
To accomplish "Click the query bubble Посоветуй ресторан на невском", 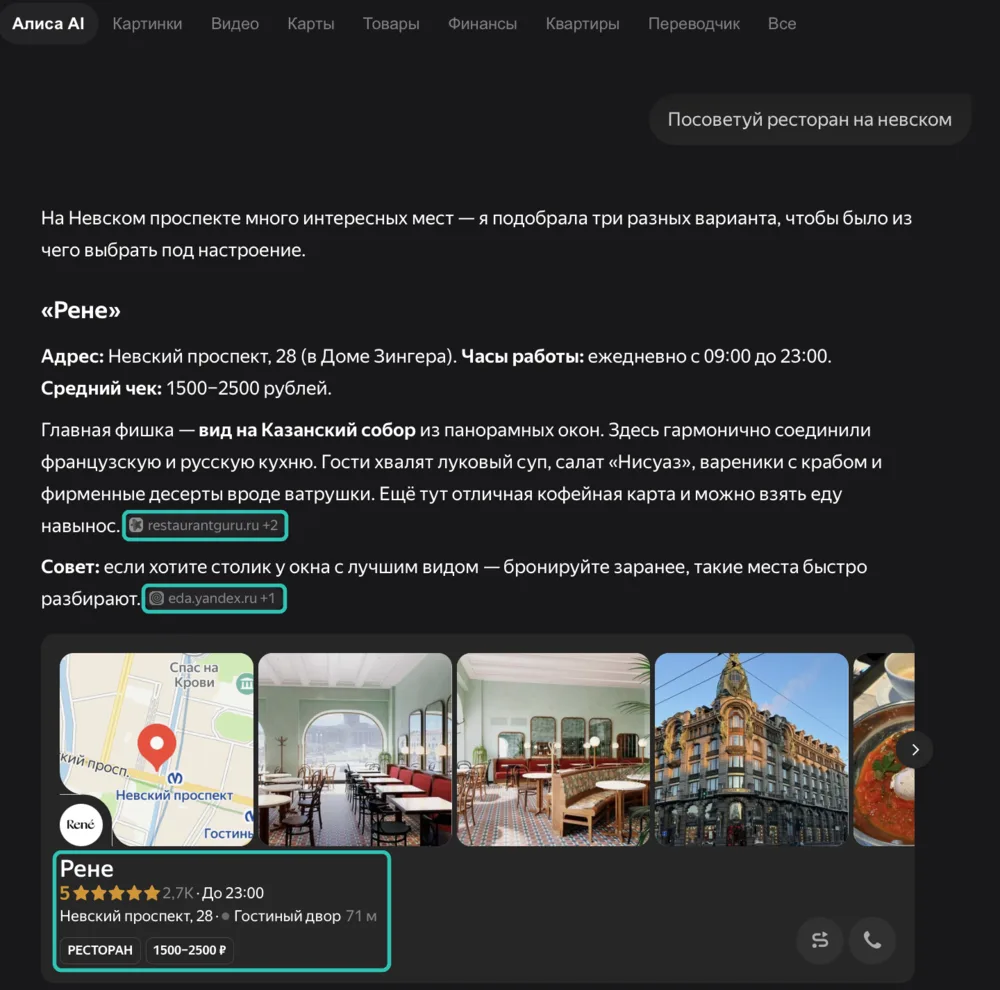I will coord(809,119).
